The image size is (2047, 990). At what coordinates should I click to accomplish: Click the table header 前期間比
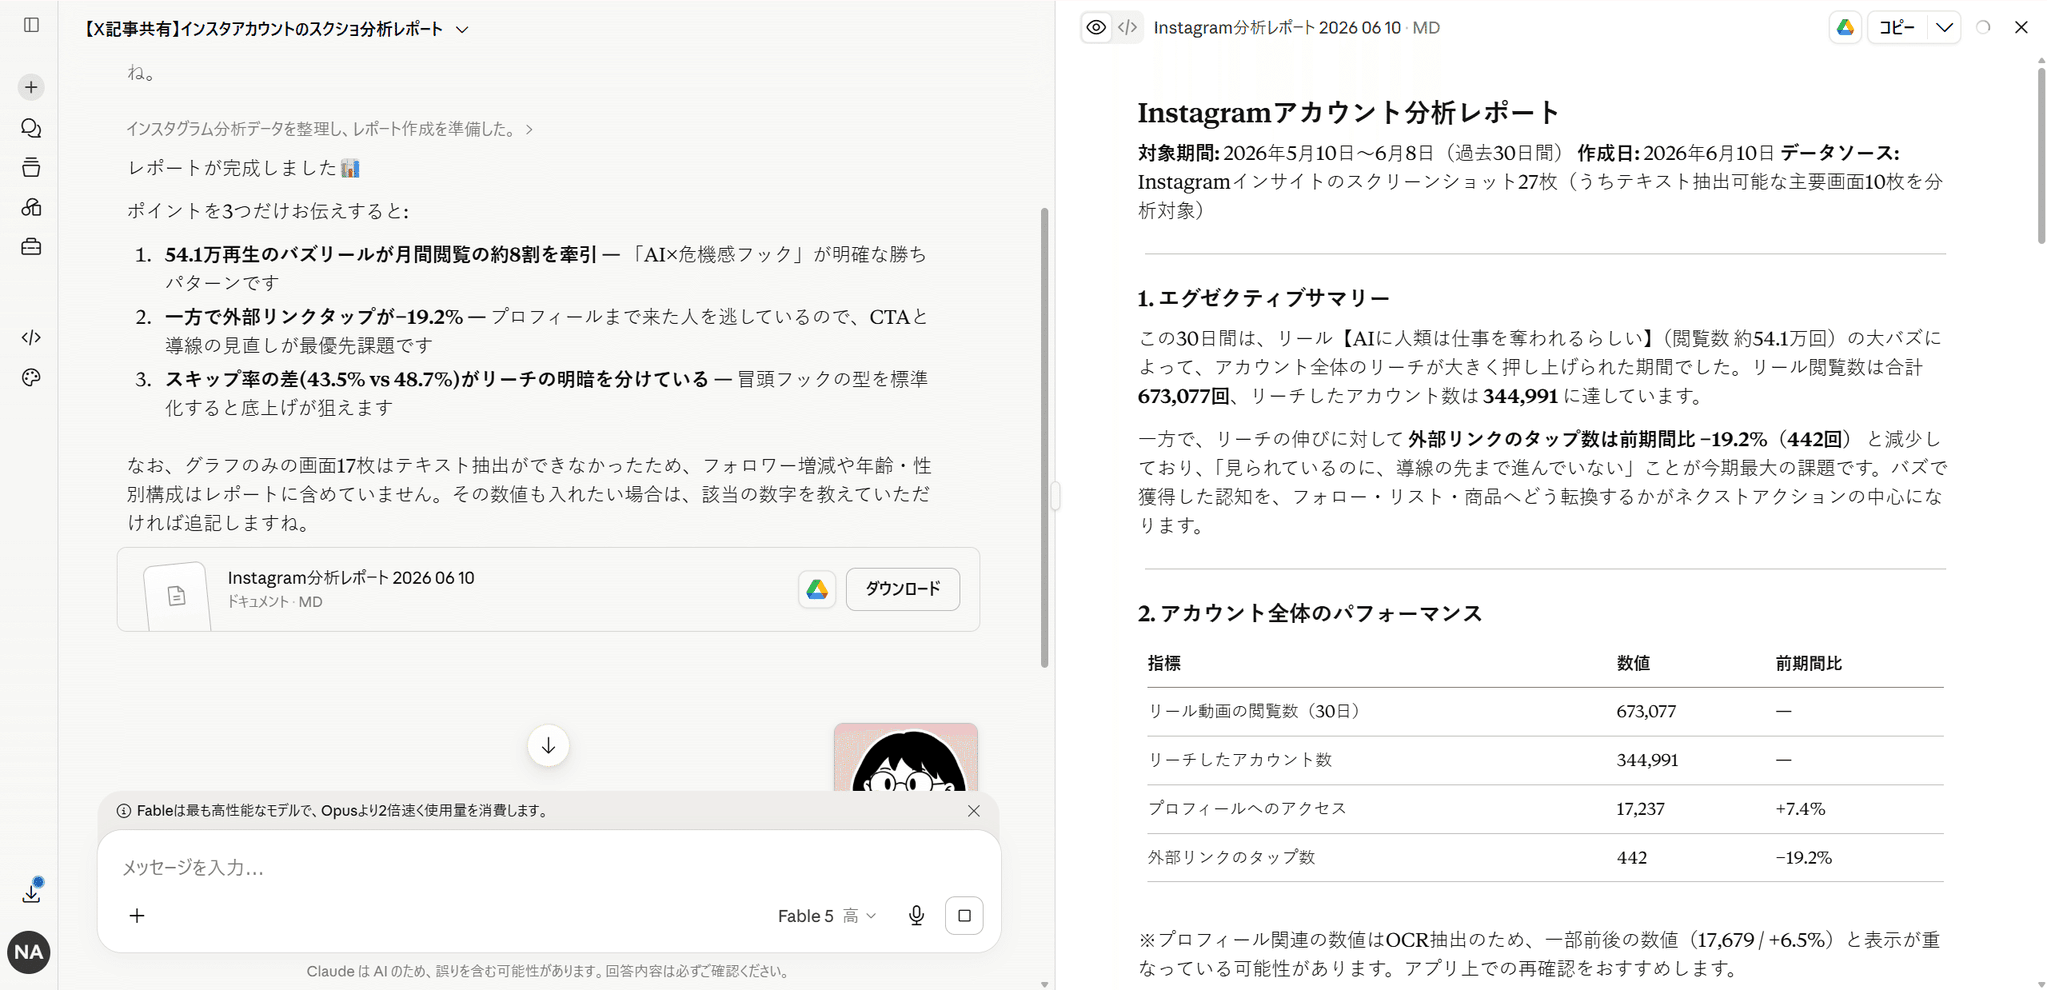[1808, 663]
